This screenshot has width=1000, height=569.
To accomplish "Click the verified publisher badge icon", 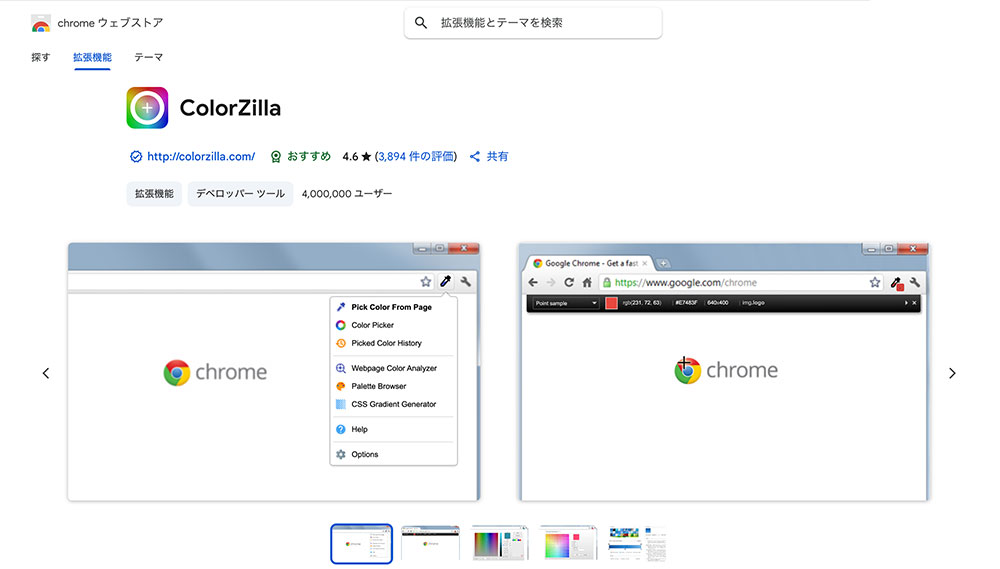I will point(136,156).
